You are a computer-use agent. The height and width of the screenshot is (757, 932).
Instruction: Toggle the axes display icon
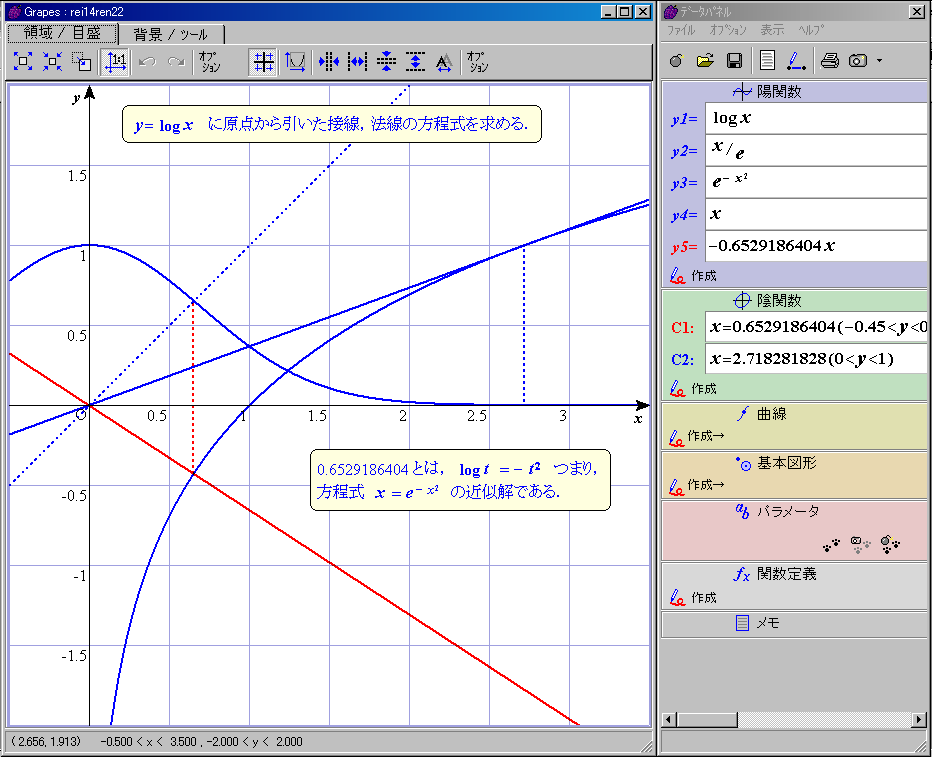[x=295, y=62]
